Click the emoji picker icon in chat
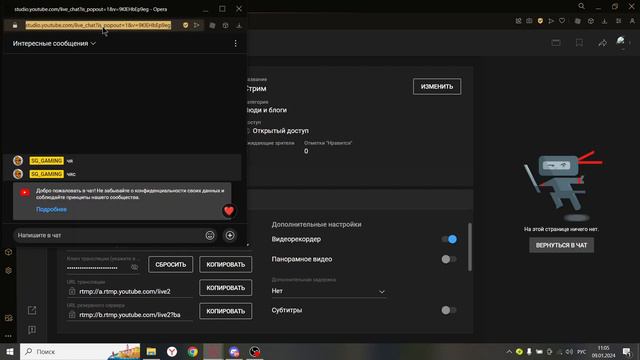 pyautogui.click(x=210, y=236)
